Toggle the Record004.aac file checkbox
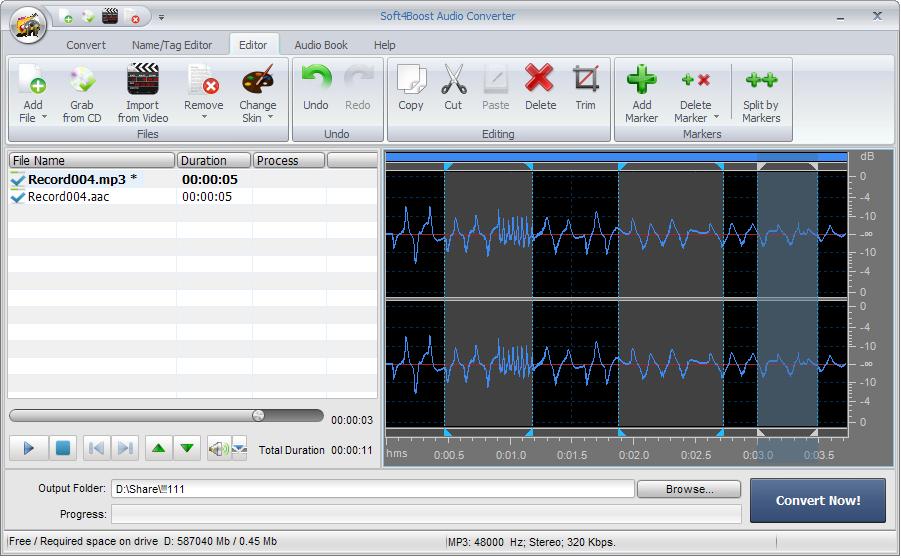The width and height of the screenshot is (901, 558). click(17, 197)
